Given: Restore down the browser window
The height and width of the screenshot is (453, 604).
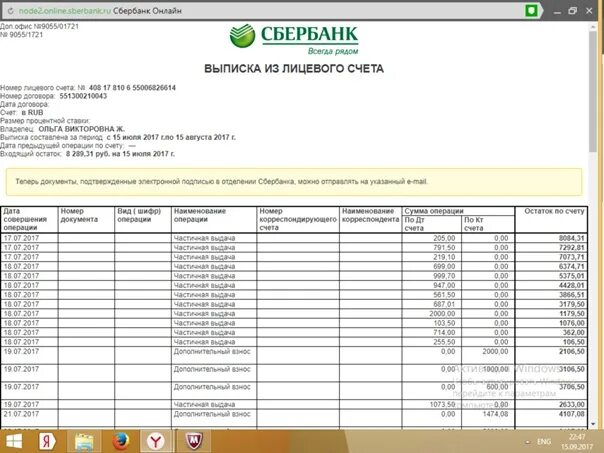Looking at the screenshot, I should click(573, 11).
